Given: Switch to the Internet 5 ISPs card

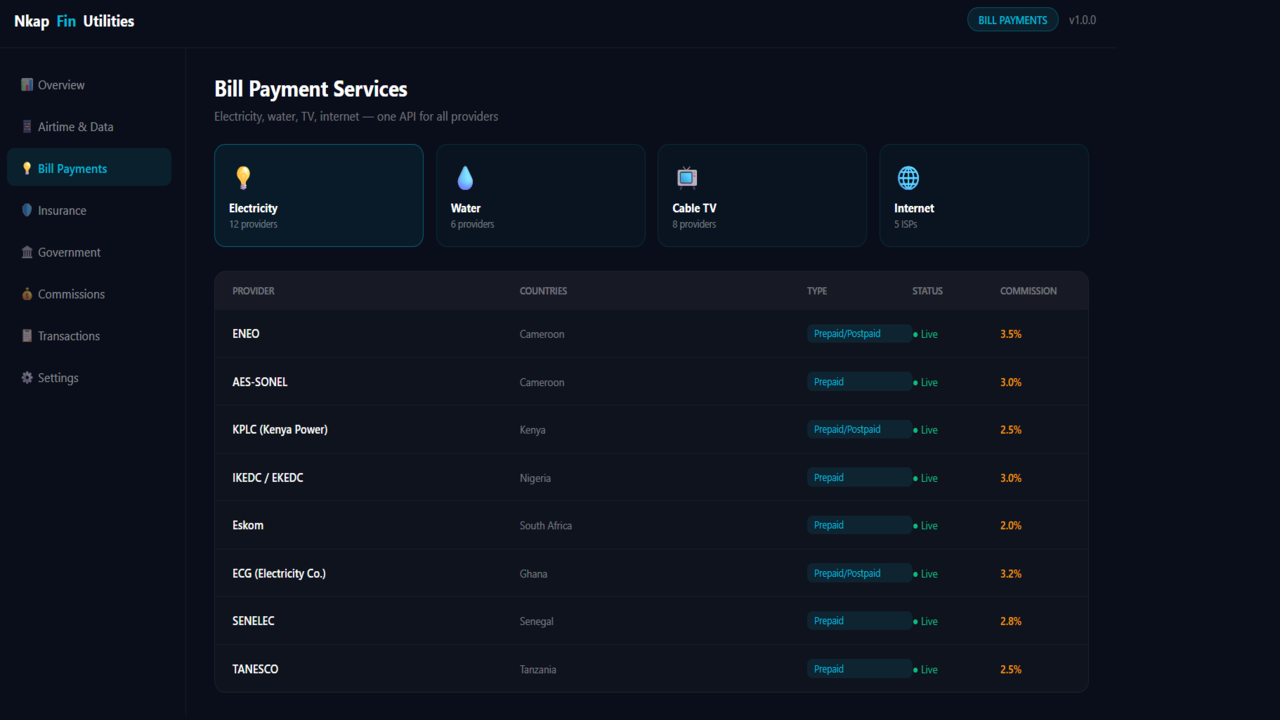Looking at the screenshot, I should pyautogui.click(x=984, y=195).
